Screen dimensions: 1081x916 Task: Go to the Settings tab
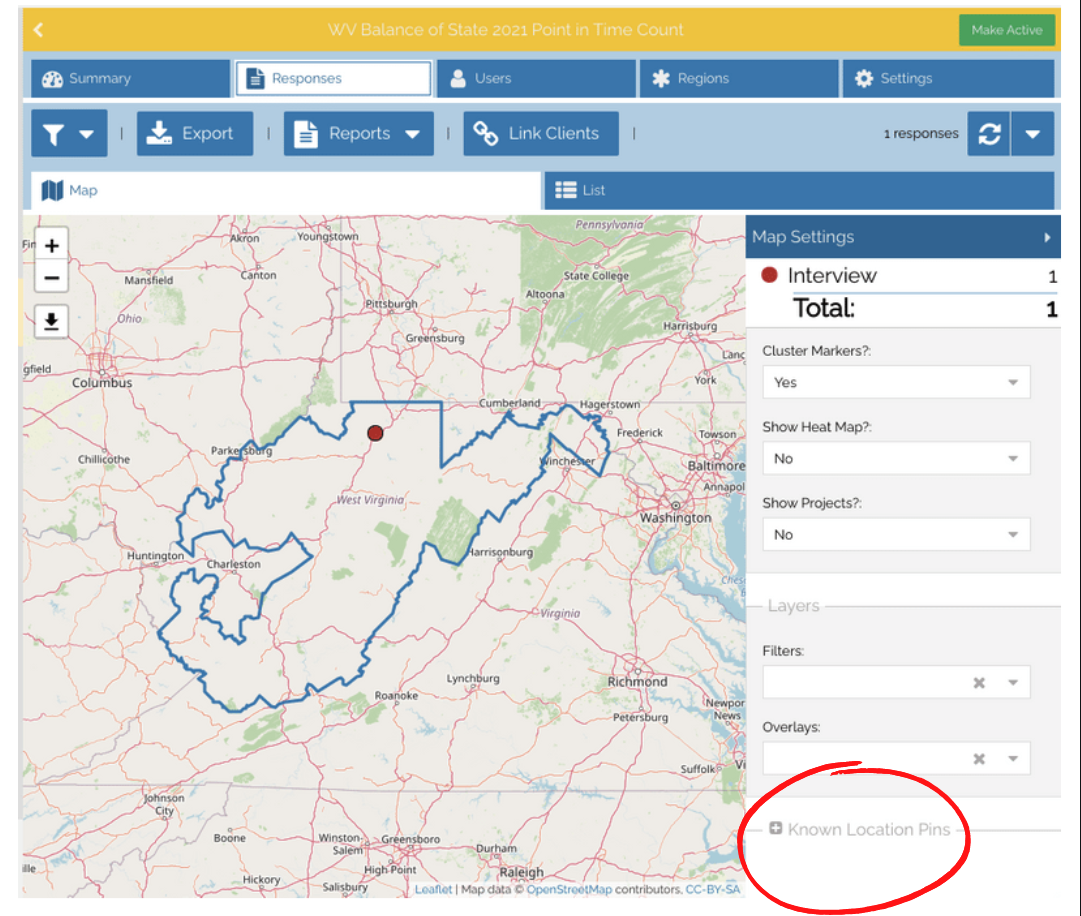[x=947, y=79]
